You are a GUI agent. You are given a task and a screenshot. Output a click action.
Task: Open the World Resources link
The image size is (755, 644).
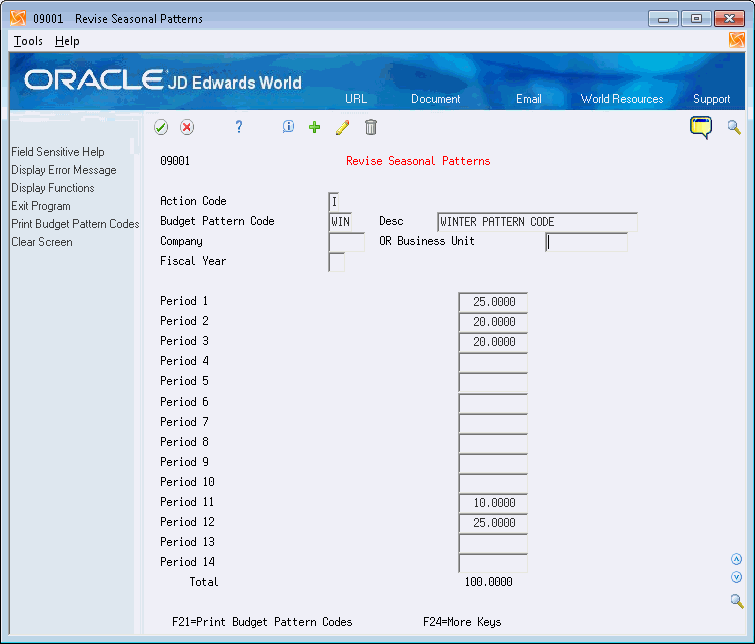click(622, 99)
